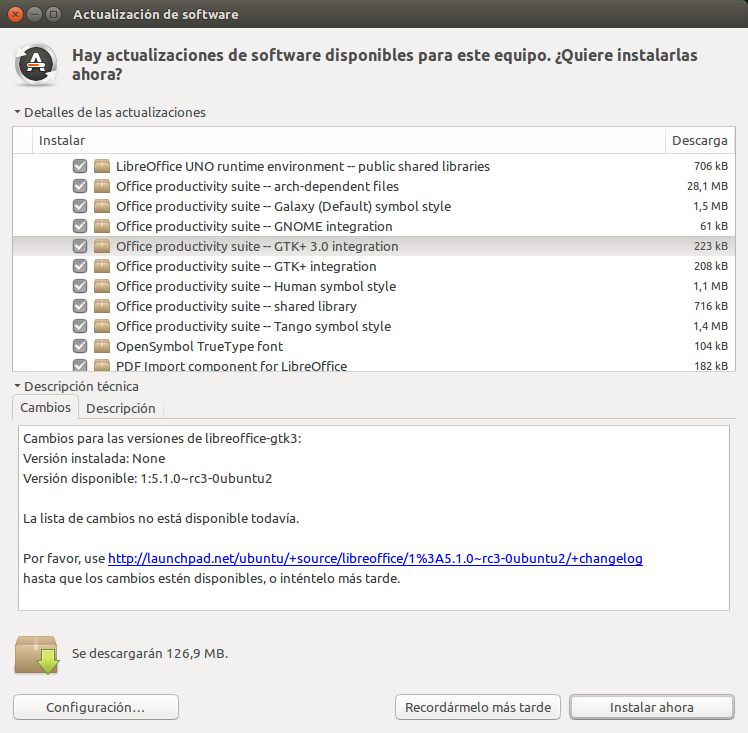Viewport: 748px width, 733px height.
Task: Click Instalar ahora button
Action: point(652,707)
